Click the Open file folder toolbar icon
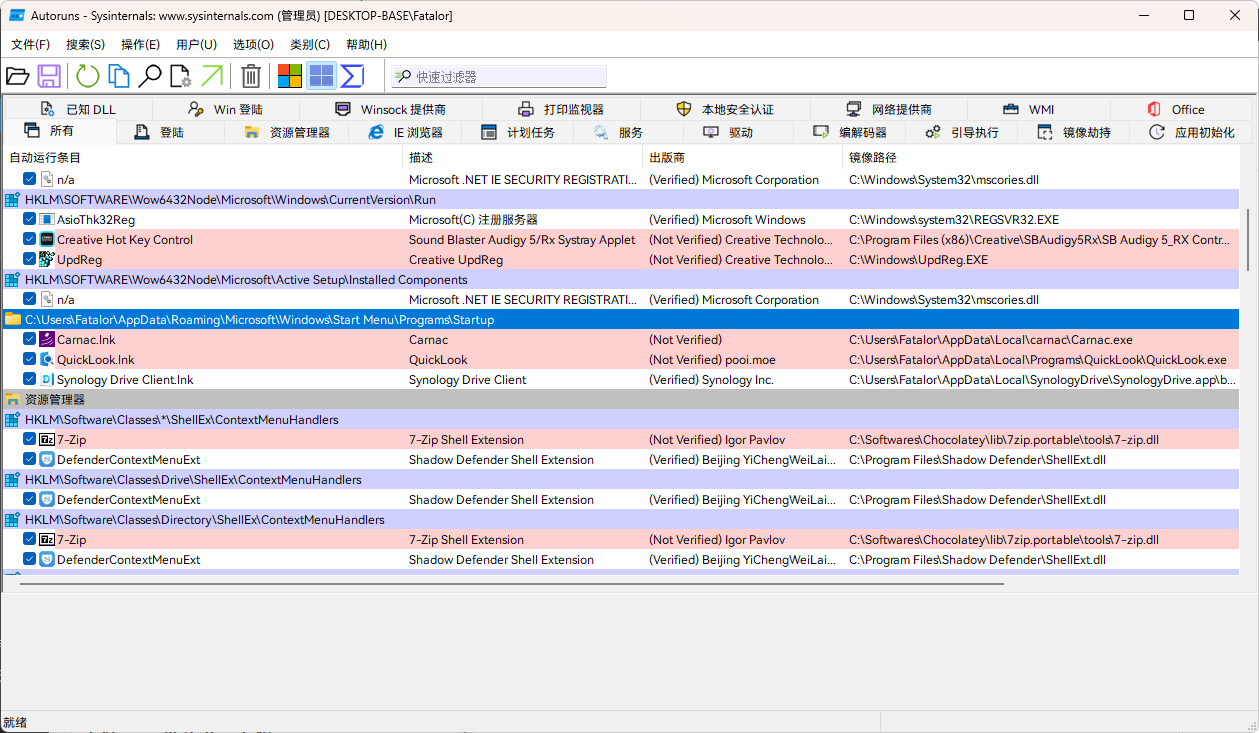 click(17, 76)
